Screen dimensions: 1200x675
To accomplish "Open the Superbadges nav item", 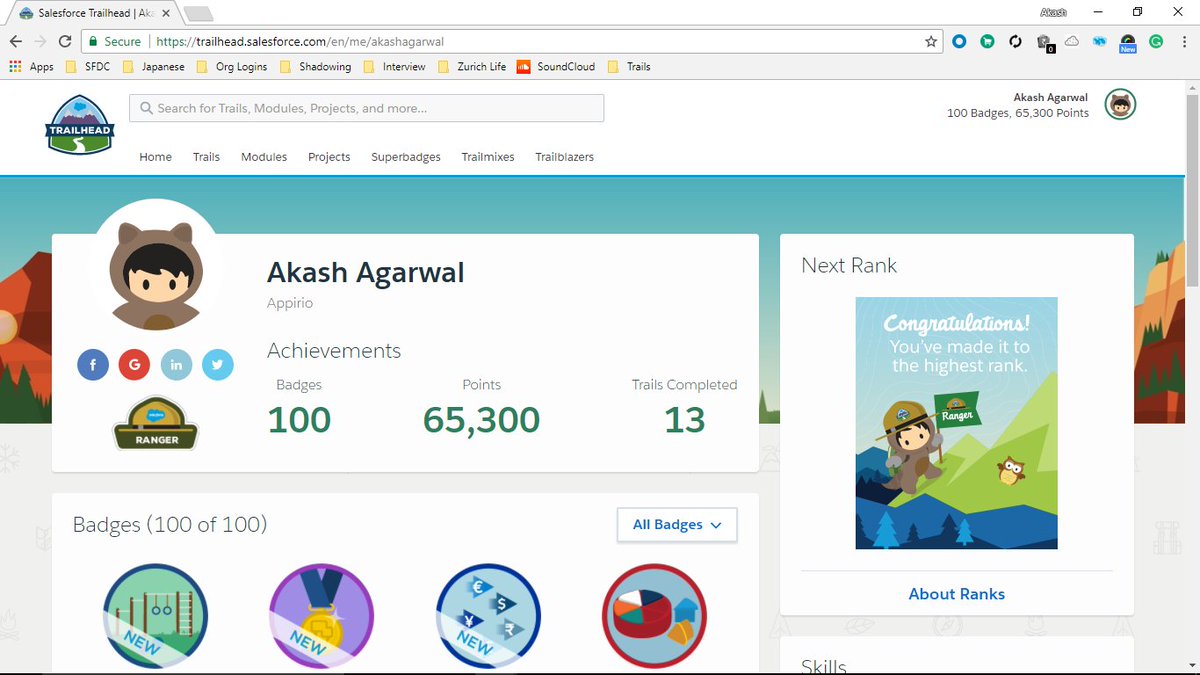I will click(x=406, y=157).
